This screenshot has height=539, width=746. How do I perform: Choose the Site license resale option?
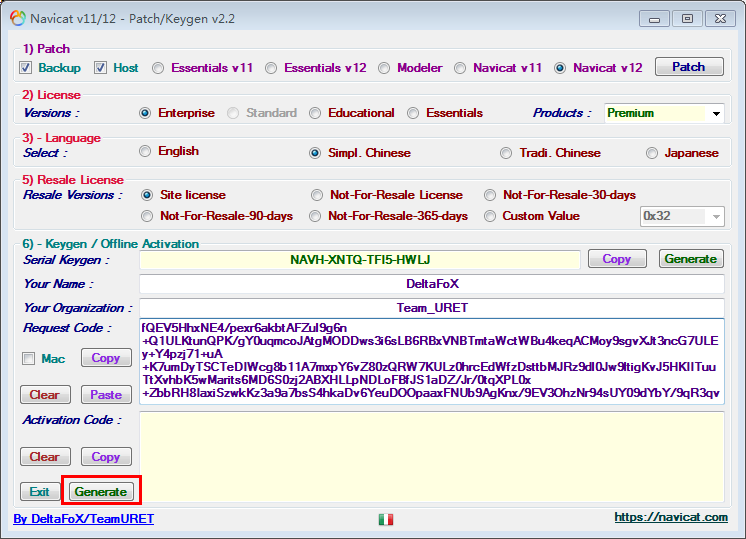tap(147, 195)
